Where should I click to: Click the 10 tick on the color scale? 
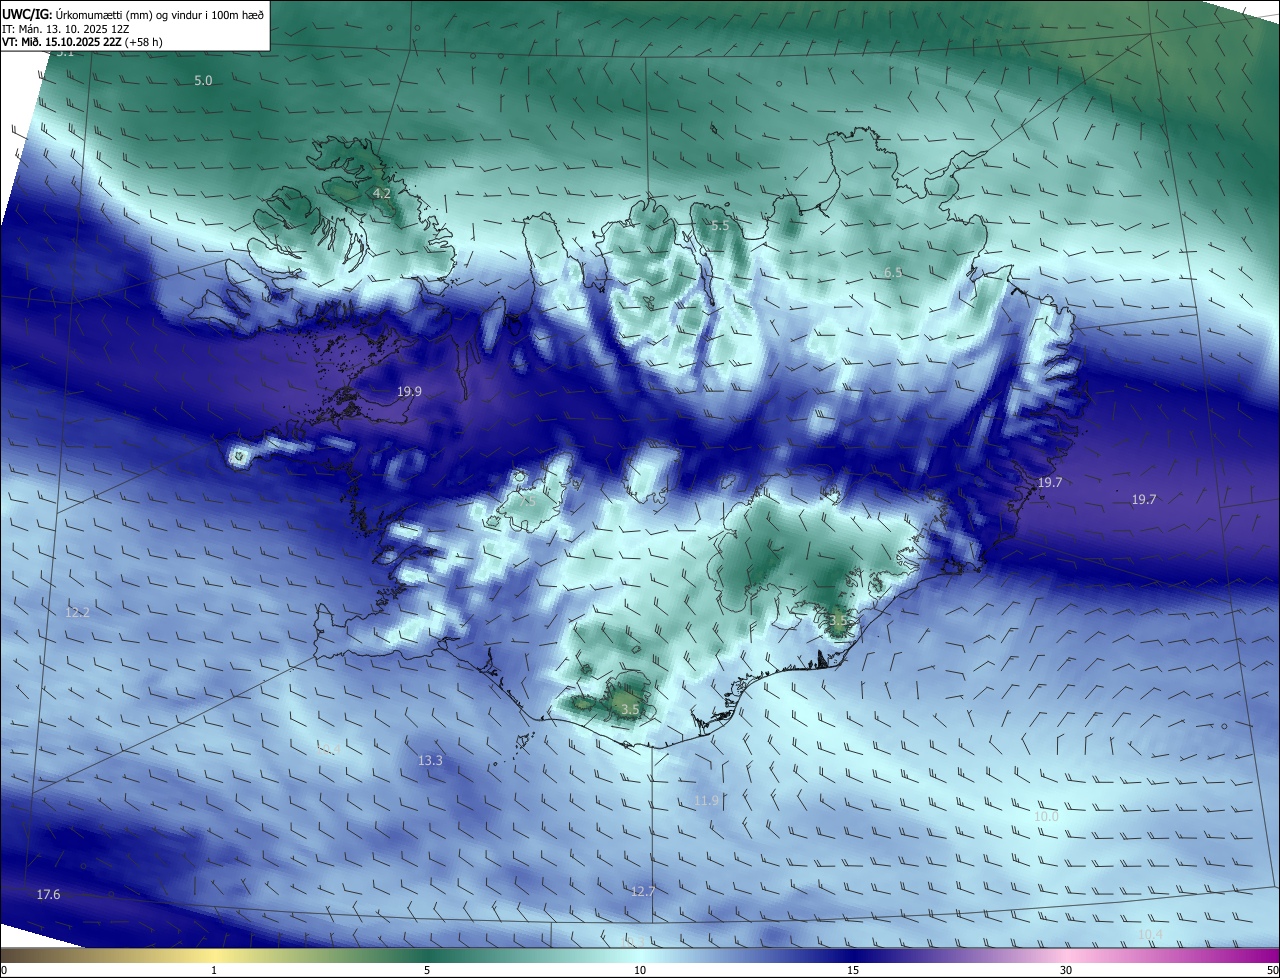(x=640, y=970)
